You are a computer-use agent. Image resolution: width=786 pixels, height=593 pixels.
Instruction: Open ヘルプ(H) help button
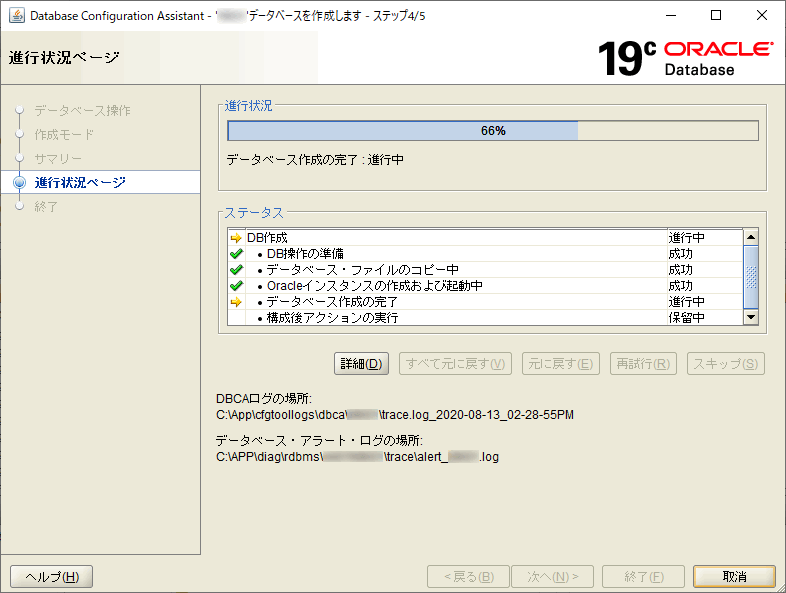point(52,576)
